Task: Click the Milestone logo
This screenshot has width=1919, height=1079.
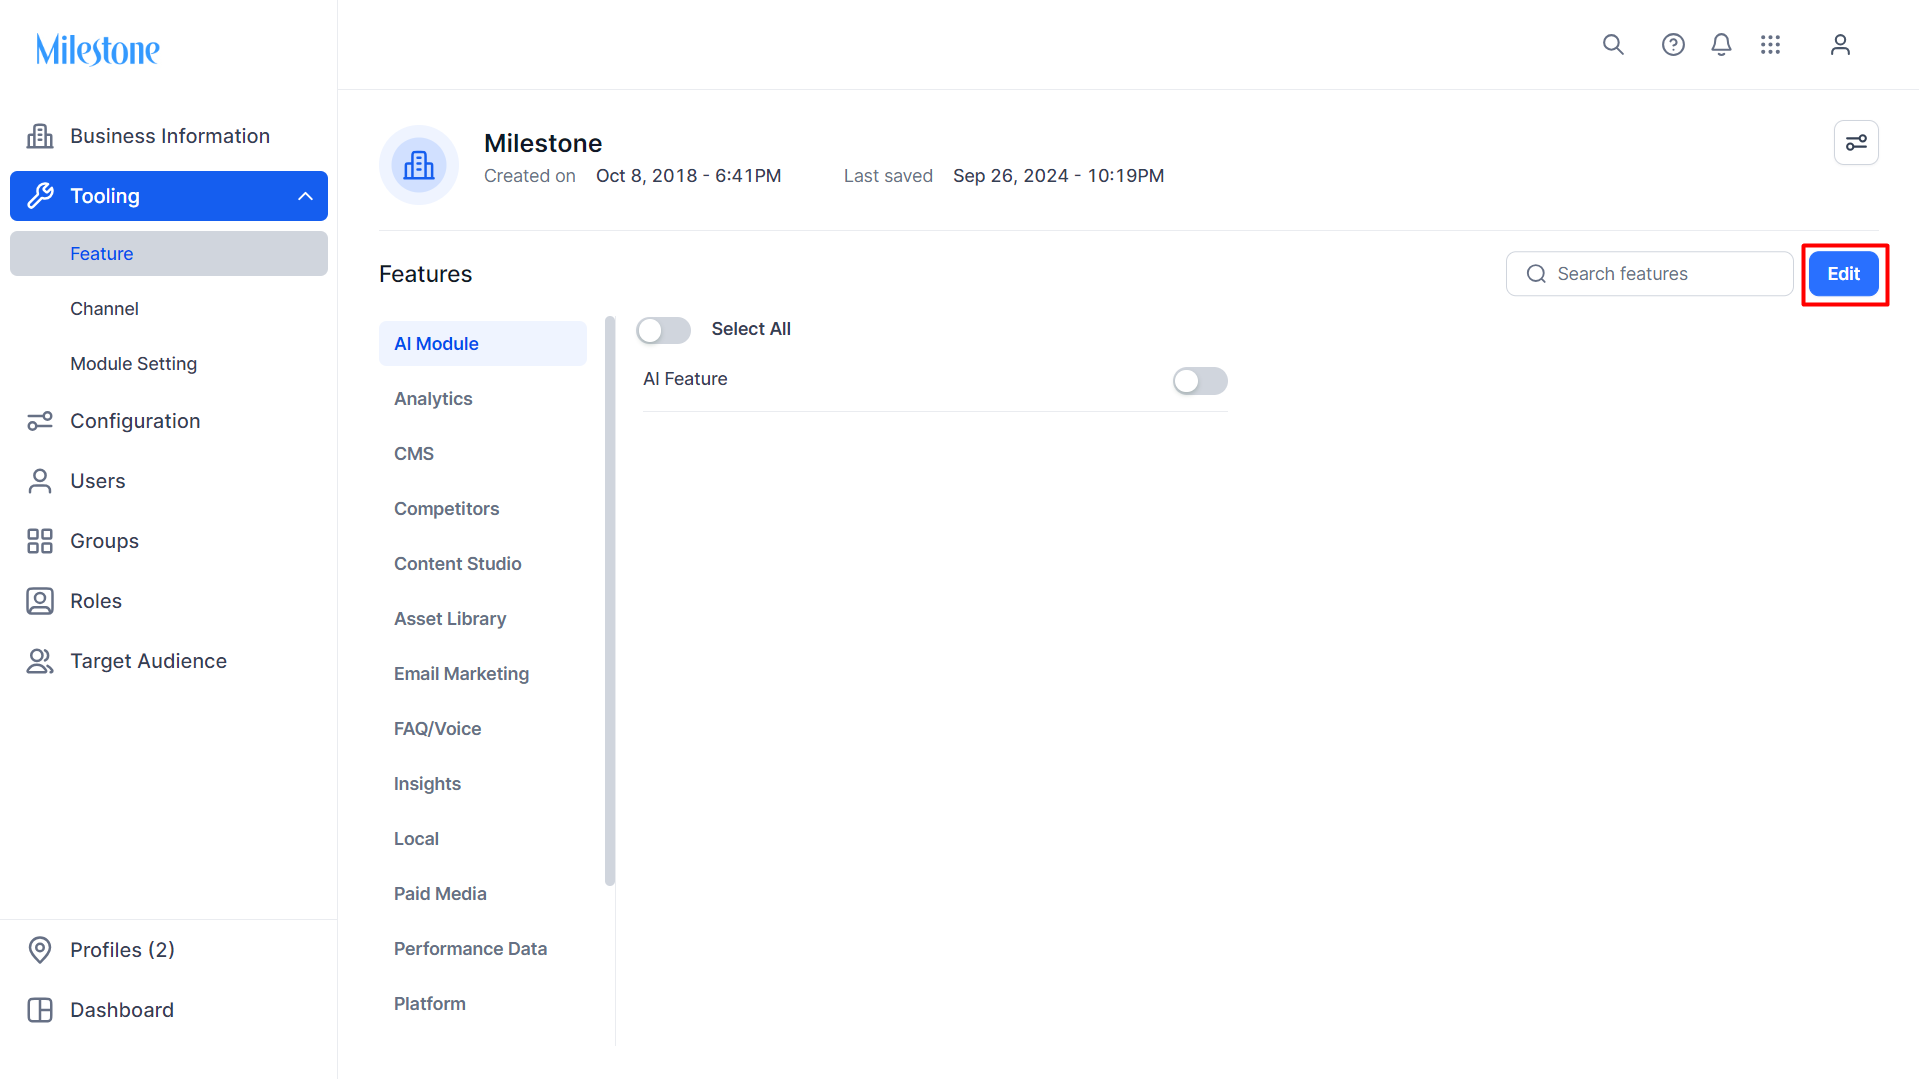Action: click(98, 50)
